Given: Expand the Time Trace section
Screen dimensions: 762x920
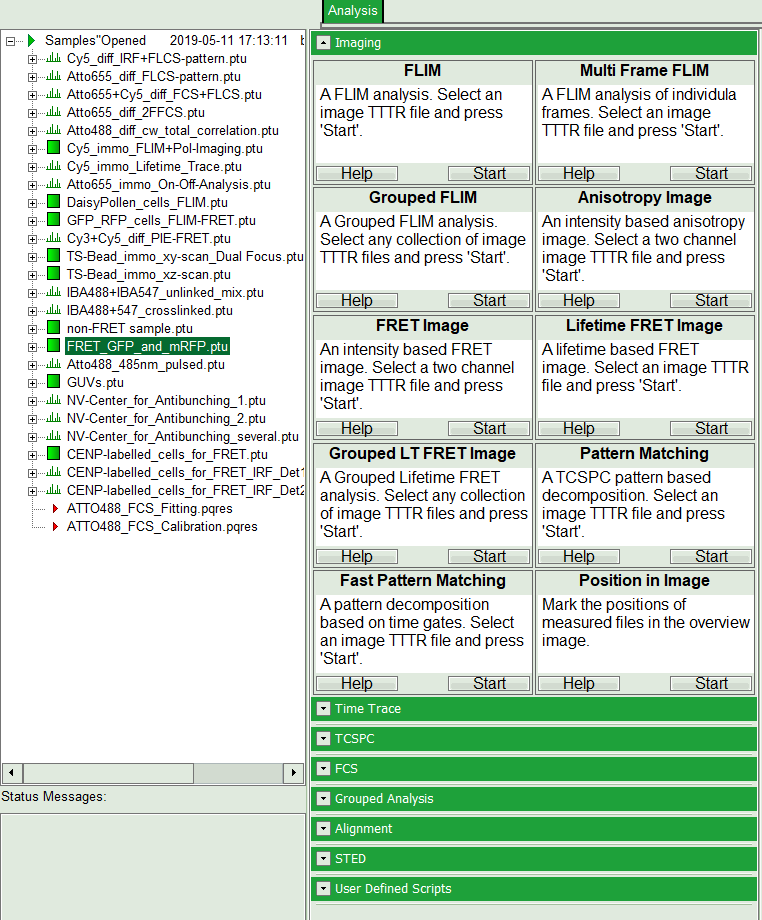Looking at the screenshot, I should (323, 709).
